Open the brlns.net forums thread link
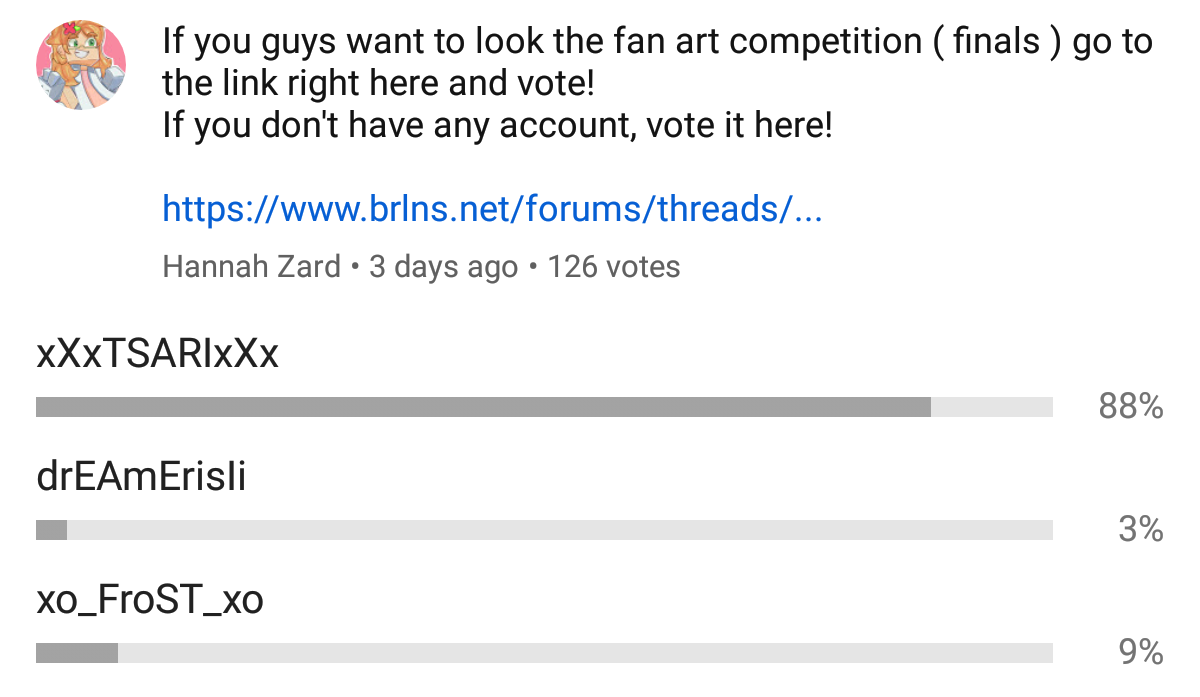1200x697 pixels. click(x=492, y=210)
